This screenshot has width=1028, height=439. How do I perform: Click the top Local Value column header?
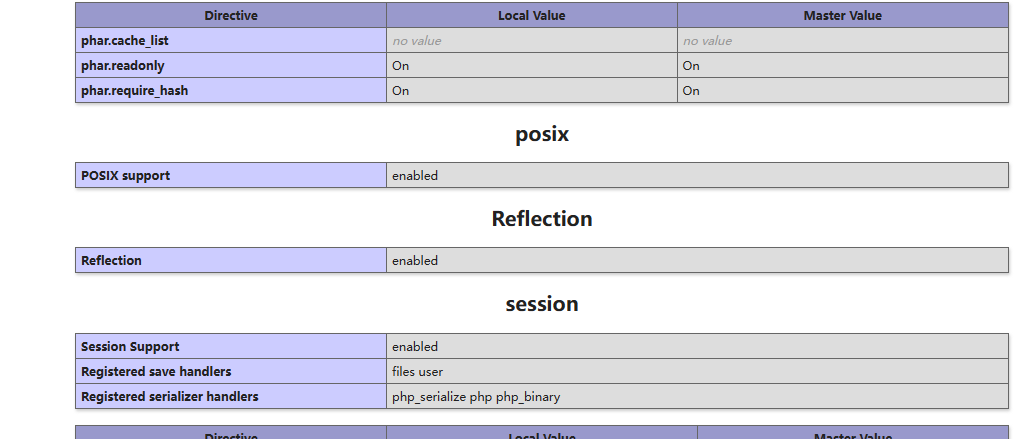(532, 16)
